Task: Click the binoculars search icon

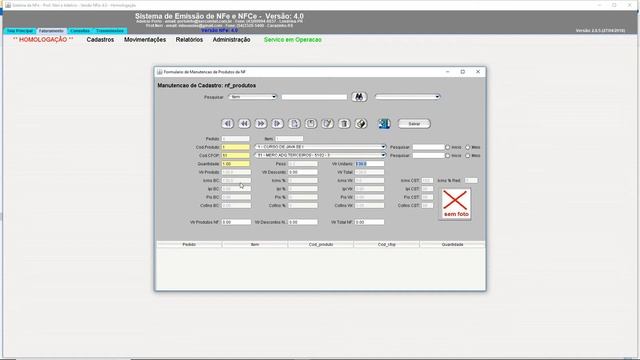Action: (x=359, y=97)
